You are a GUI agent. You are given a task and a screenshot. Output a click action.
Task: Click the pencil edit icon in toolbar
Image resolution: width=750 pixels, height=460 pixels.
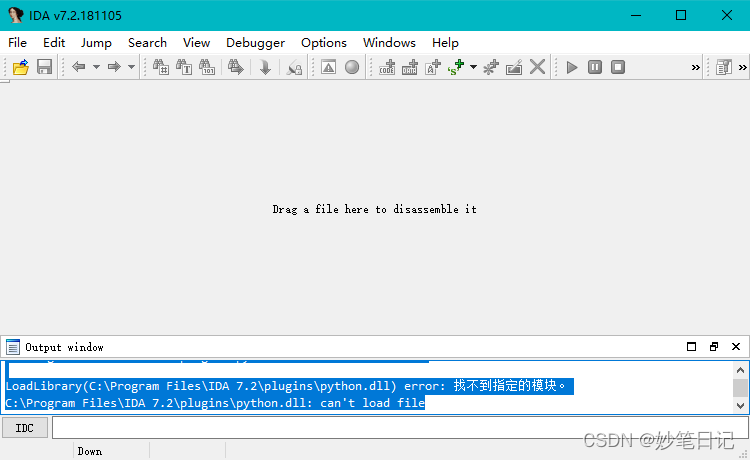514,67
